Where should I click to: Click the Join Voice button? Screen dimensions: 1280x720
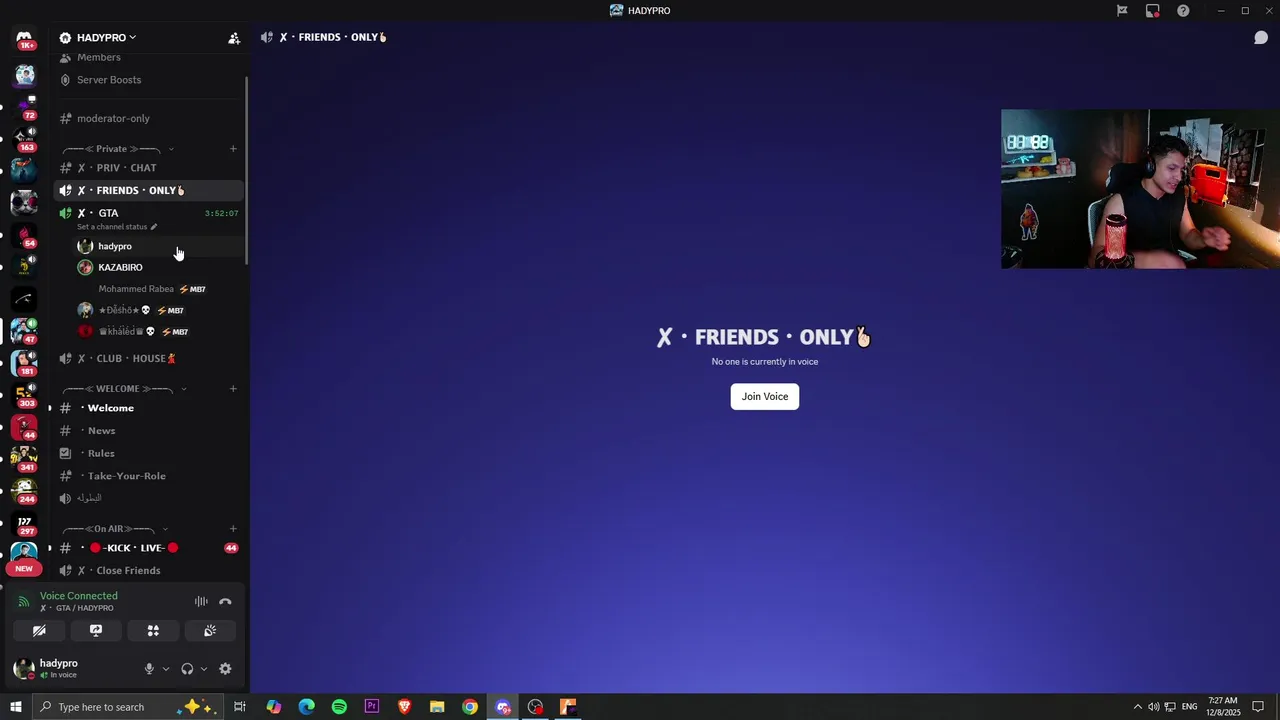click(765, 397)
